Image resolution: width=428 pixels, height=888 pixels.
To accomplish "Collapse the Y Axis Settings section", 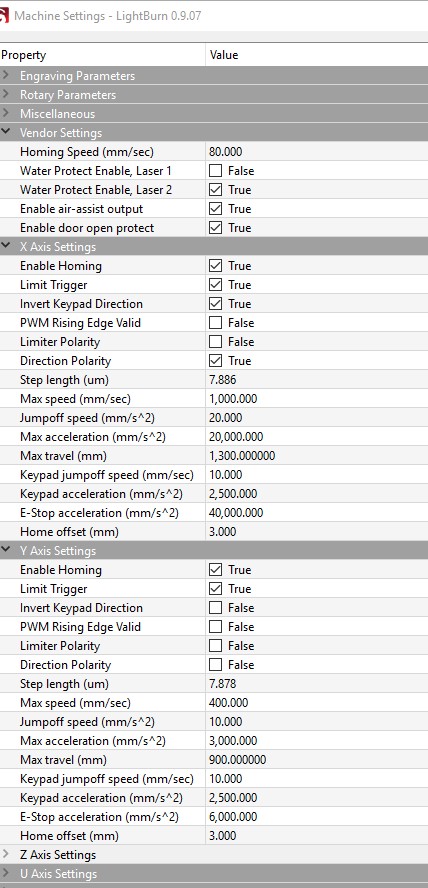I will (x=6, y=550).
